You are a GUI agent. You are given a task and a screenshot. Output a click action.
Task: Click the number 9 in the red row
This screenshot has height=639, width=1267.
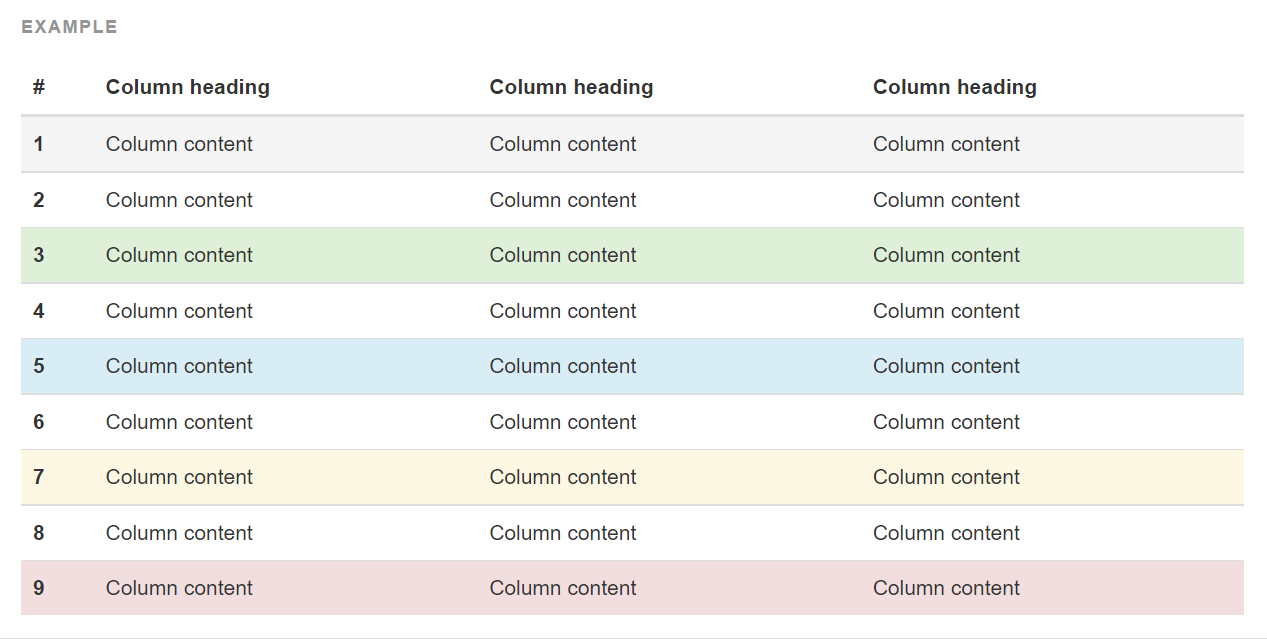(x=39, y=588)
